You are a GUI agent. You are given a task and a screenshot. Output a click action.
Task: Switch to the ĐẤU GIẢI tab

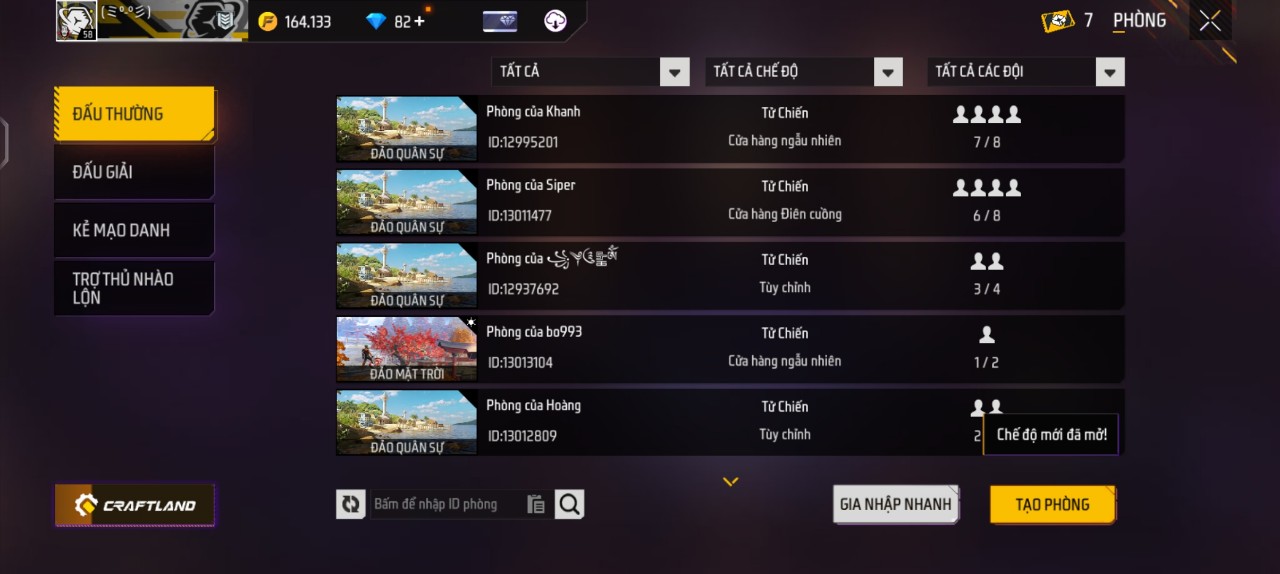134,172
